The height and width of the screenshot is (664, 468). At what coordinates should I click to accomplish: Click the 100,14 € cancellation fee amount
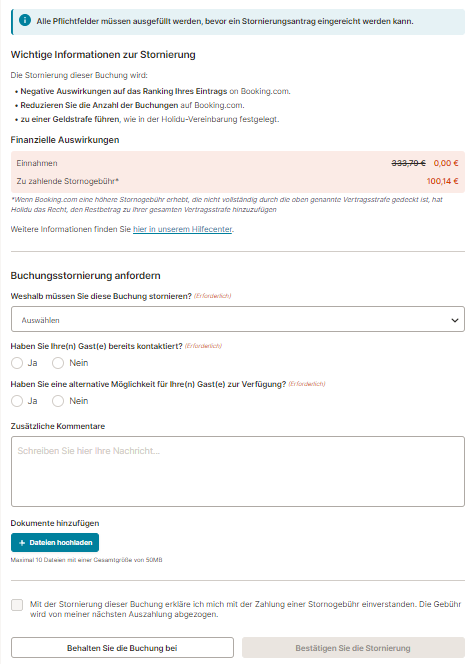442,181
